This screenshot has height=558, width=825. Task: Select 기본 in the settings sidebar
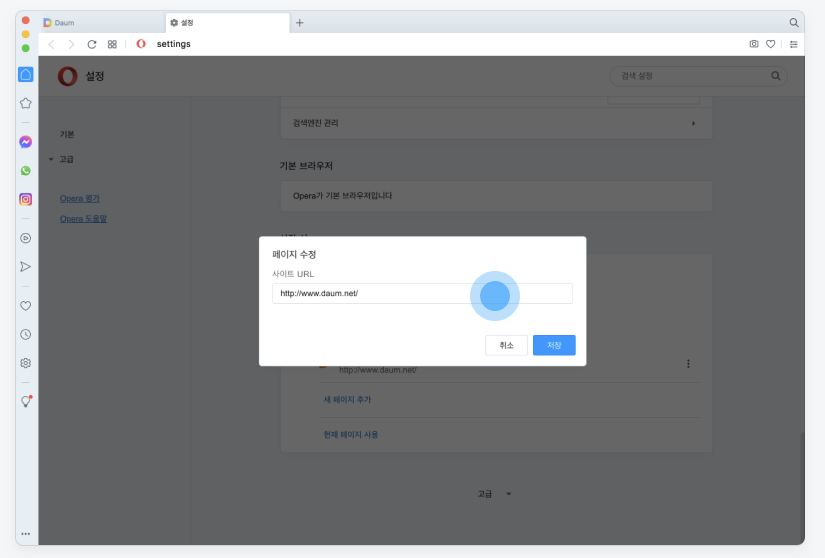tap(67, 135)
